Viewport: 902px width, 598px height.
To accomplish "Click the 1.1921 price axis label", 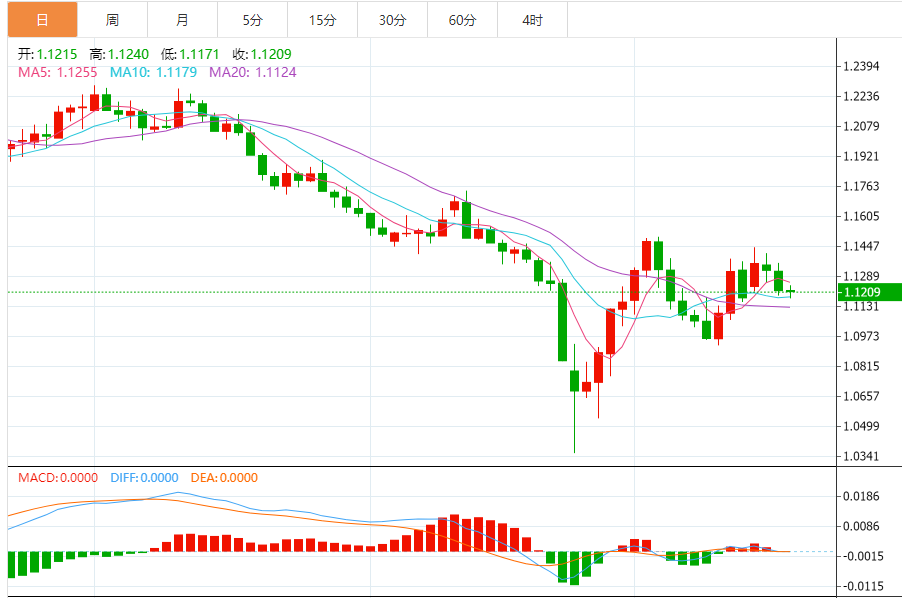I will click(x=861, y=156).
